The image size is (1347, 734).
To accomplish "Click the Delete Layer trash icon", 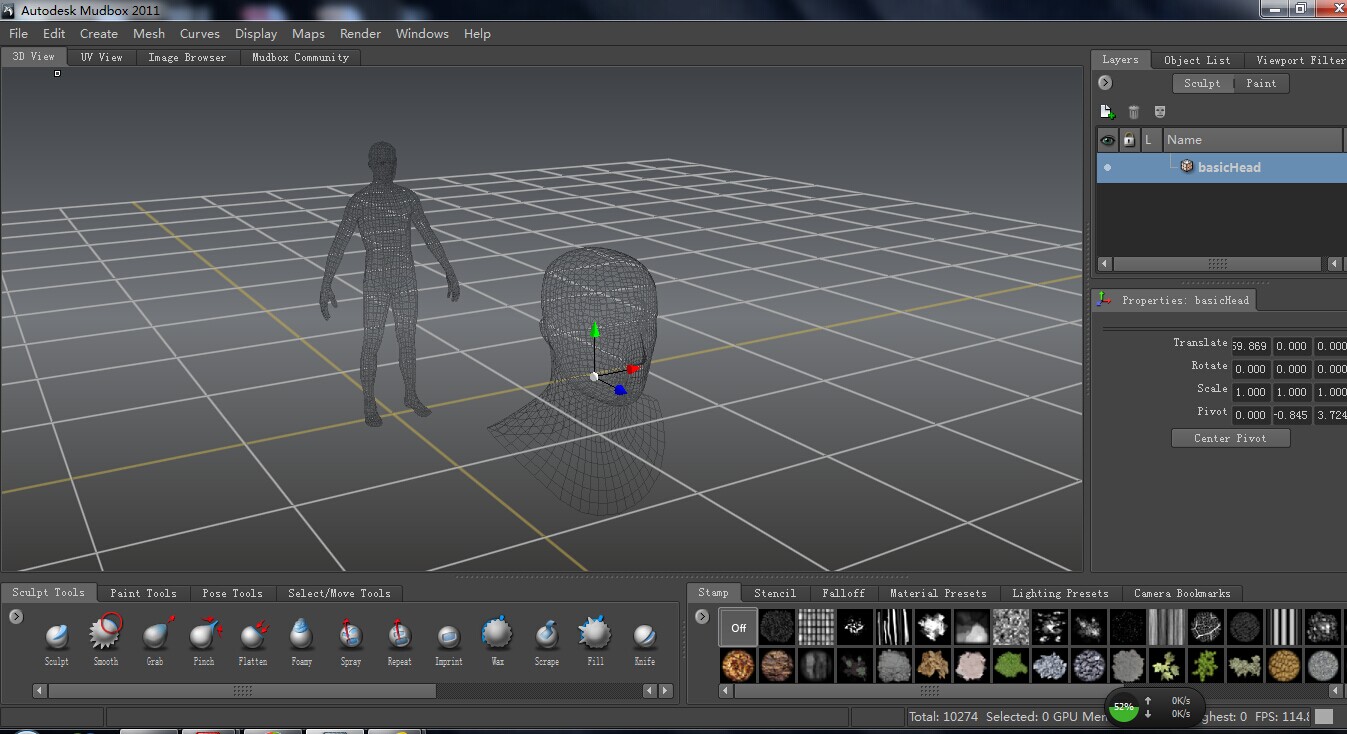I will [1134, 112].
